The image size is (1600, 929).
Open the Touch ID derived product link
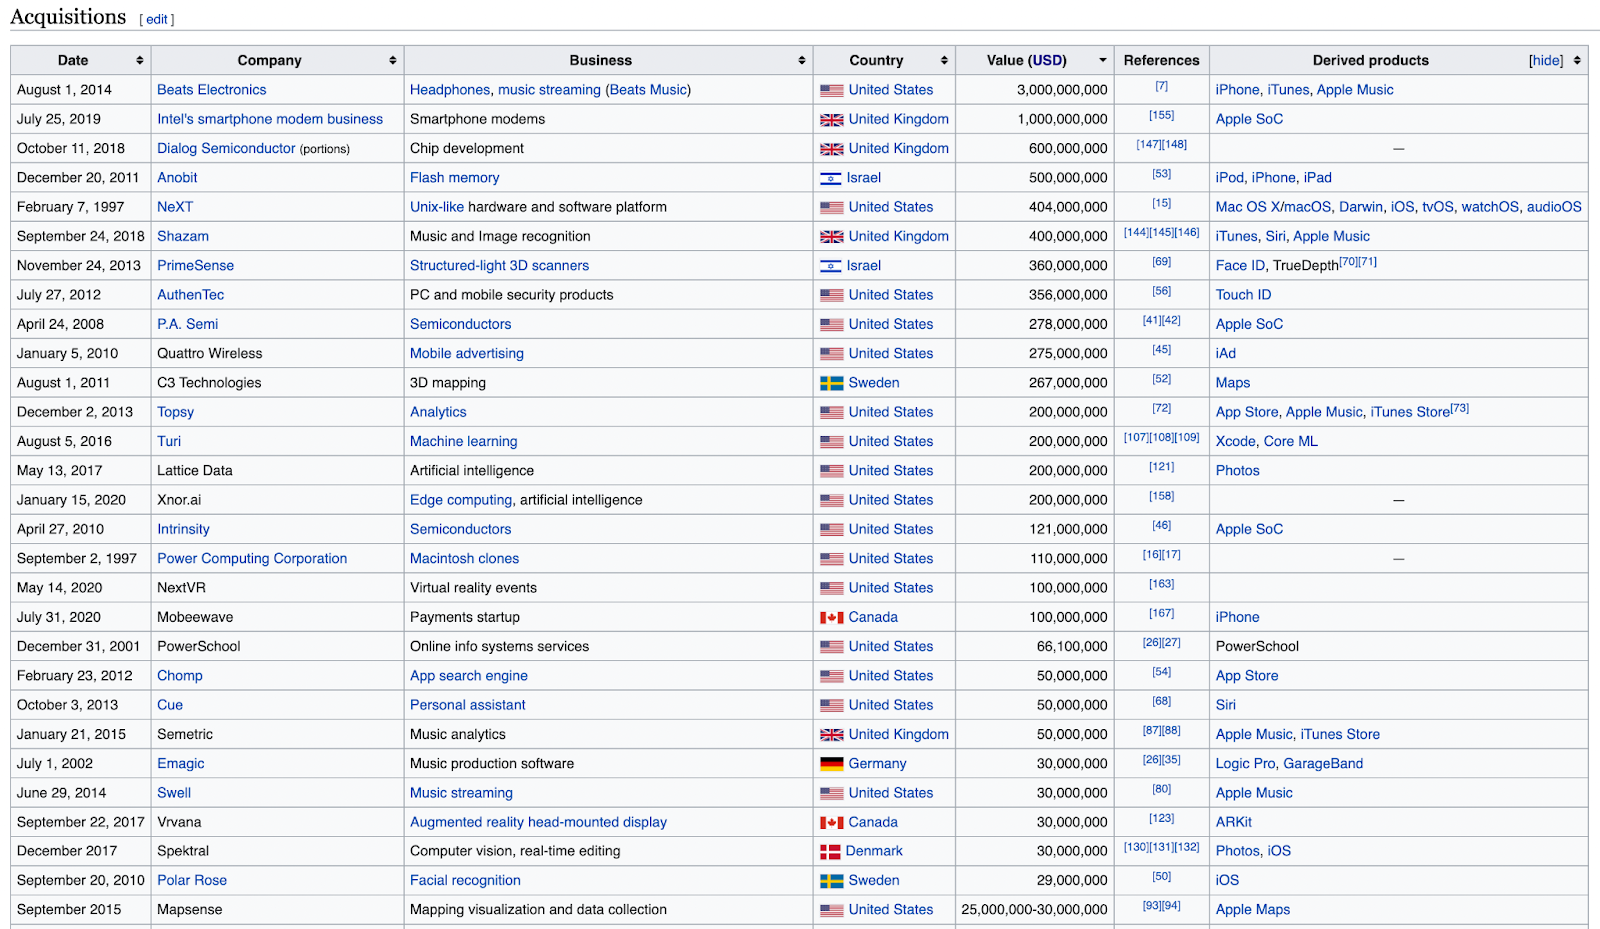(x=1243, y=295)
